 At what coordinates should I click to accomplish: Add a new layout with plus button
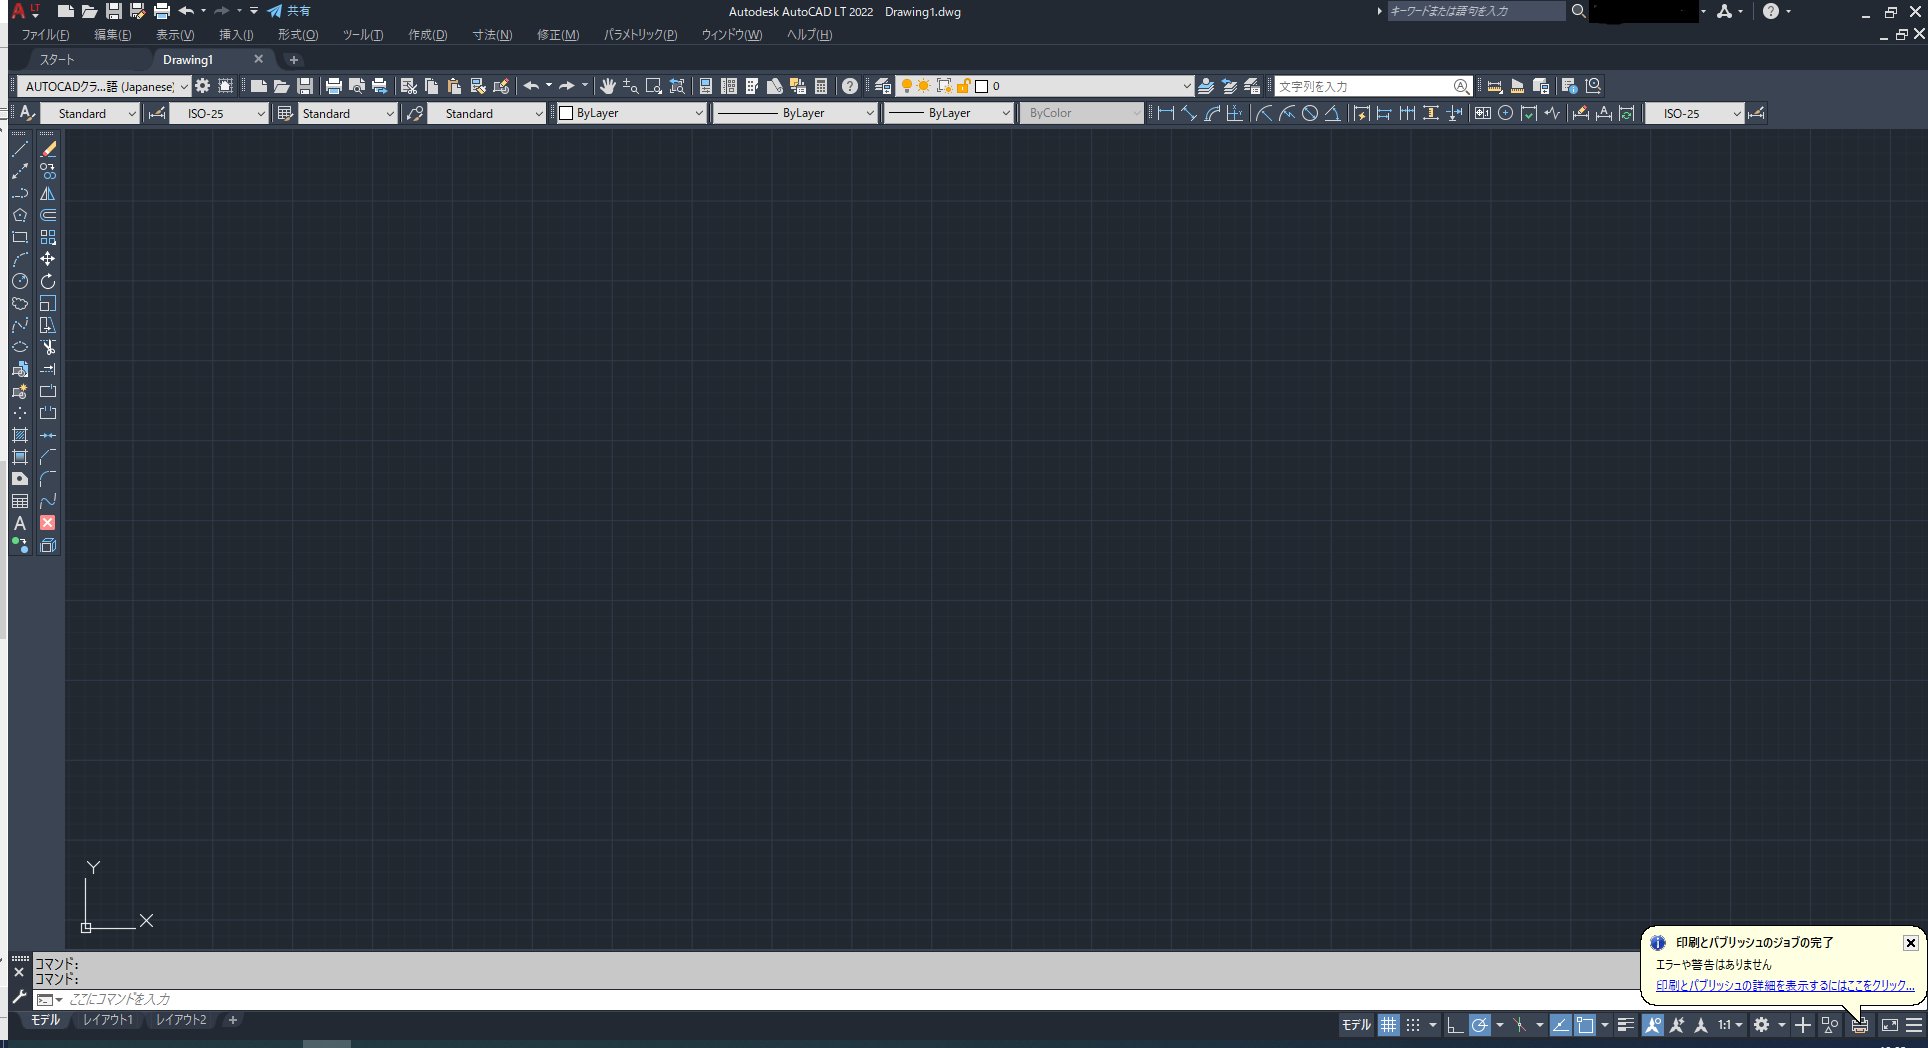click(x=232, y=1020)
